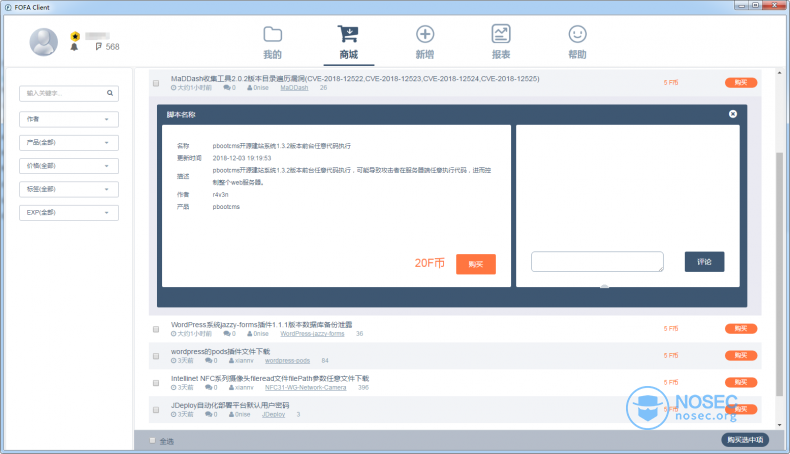Tick the MaDDash row checkbox

[156, 83]
